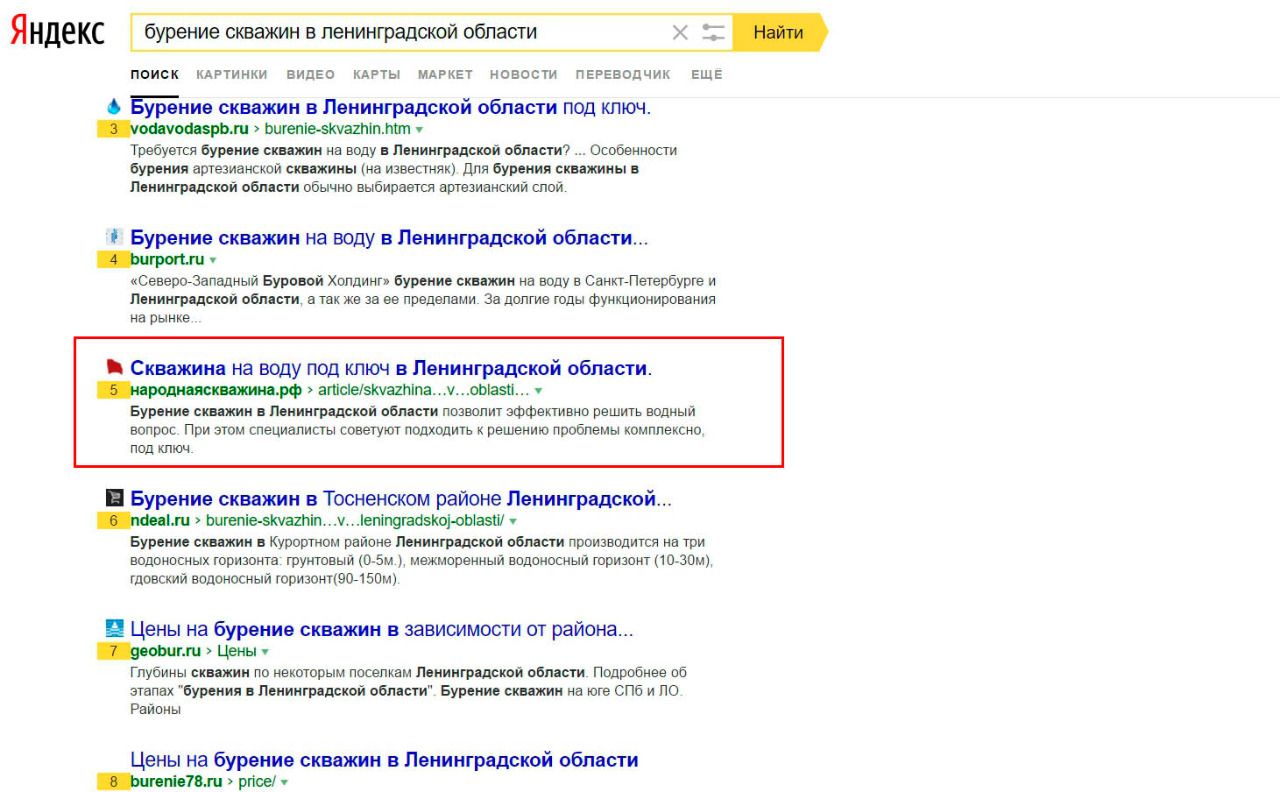Screen dimensions: 1280x792
Task: Click the Yandex logo
Action: (57, 32)
